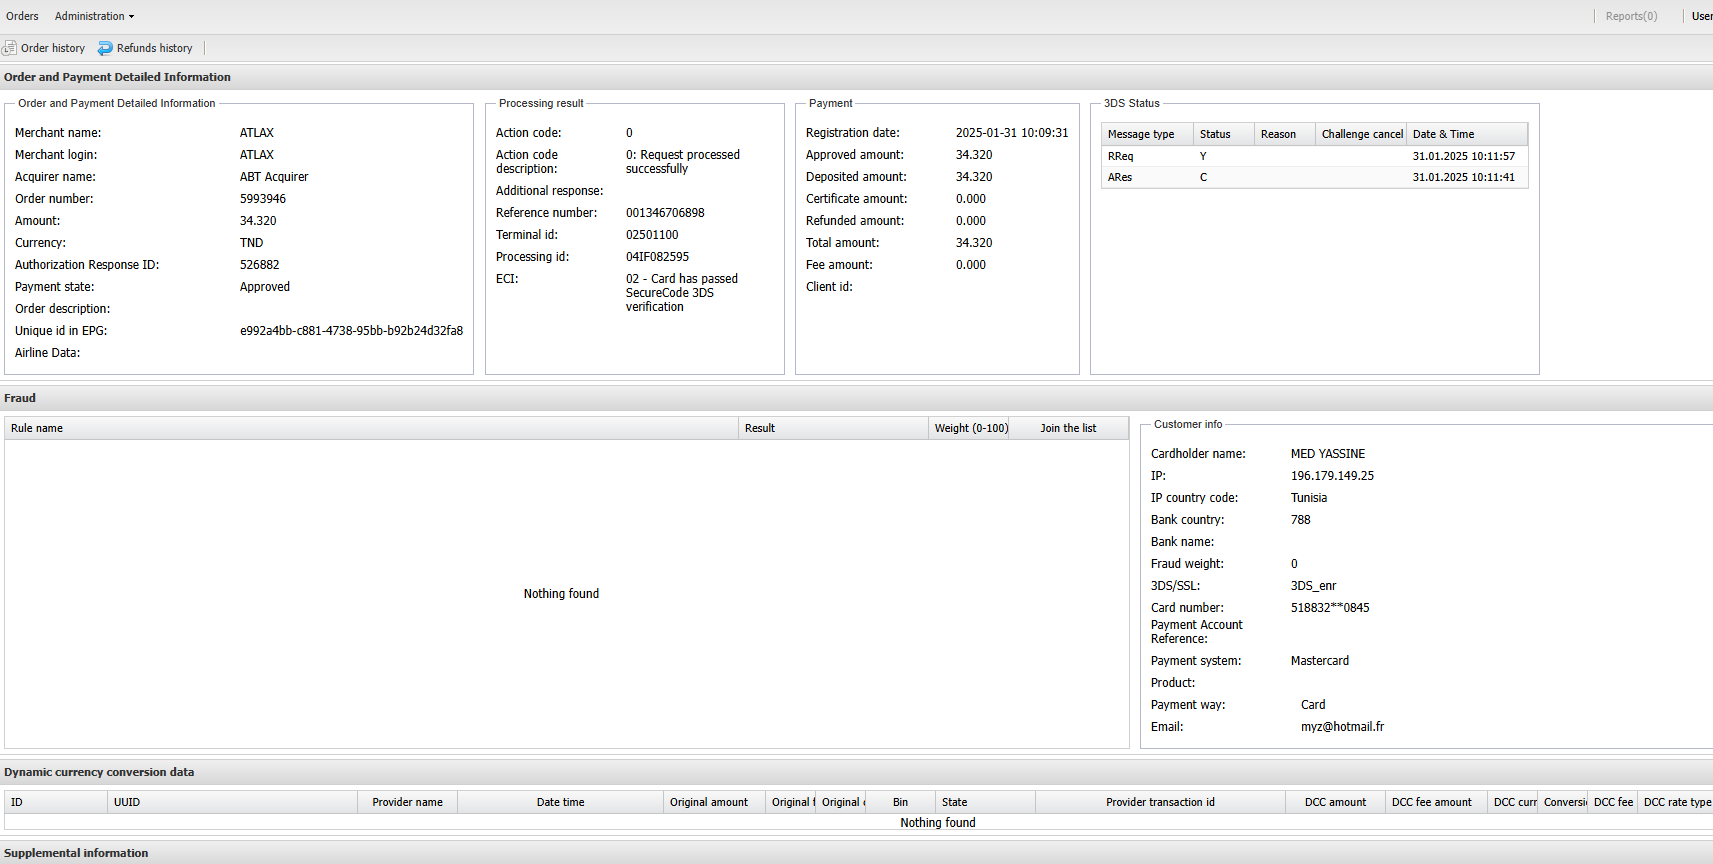Open the Orders menu
1713x864 pixels.
click(22, 16)
